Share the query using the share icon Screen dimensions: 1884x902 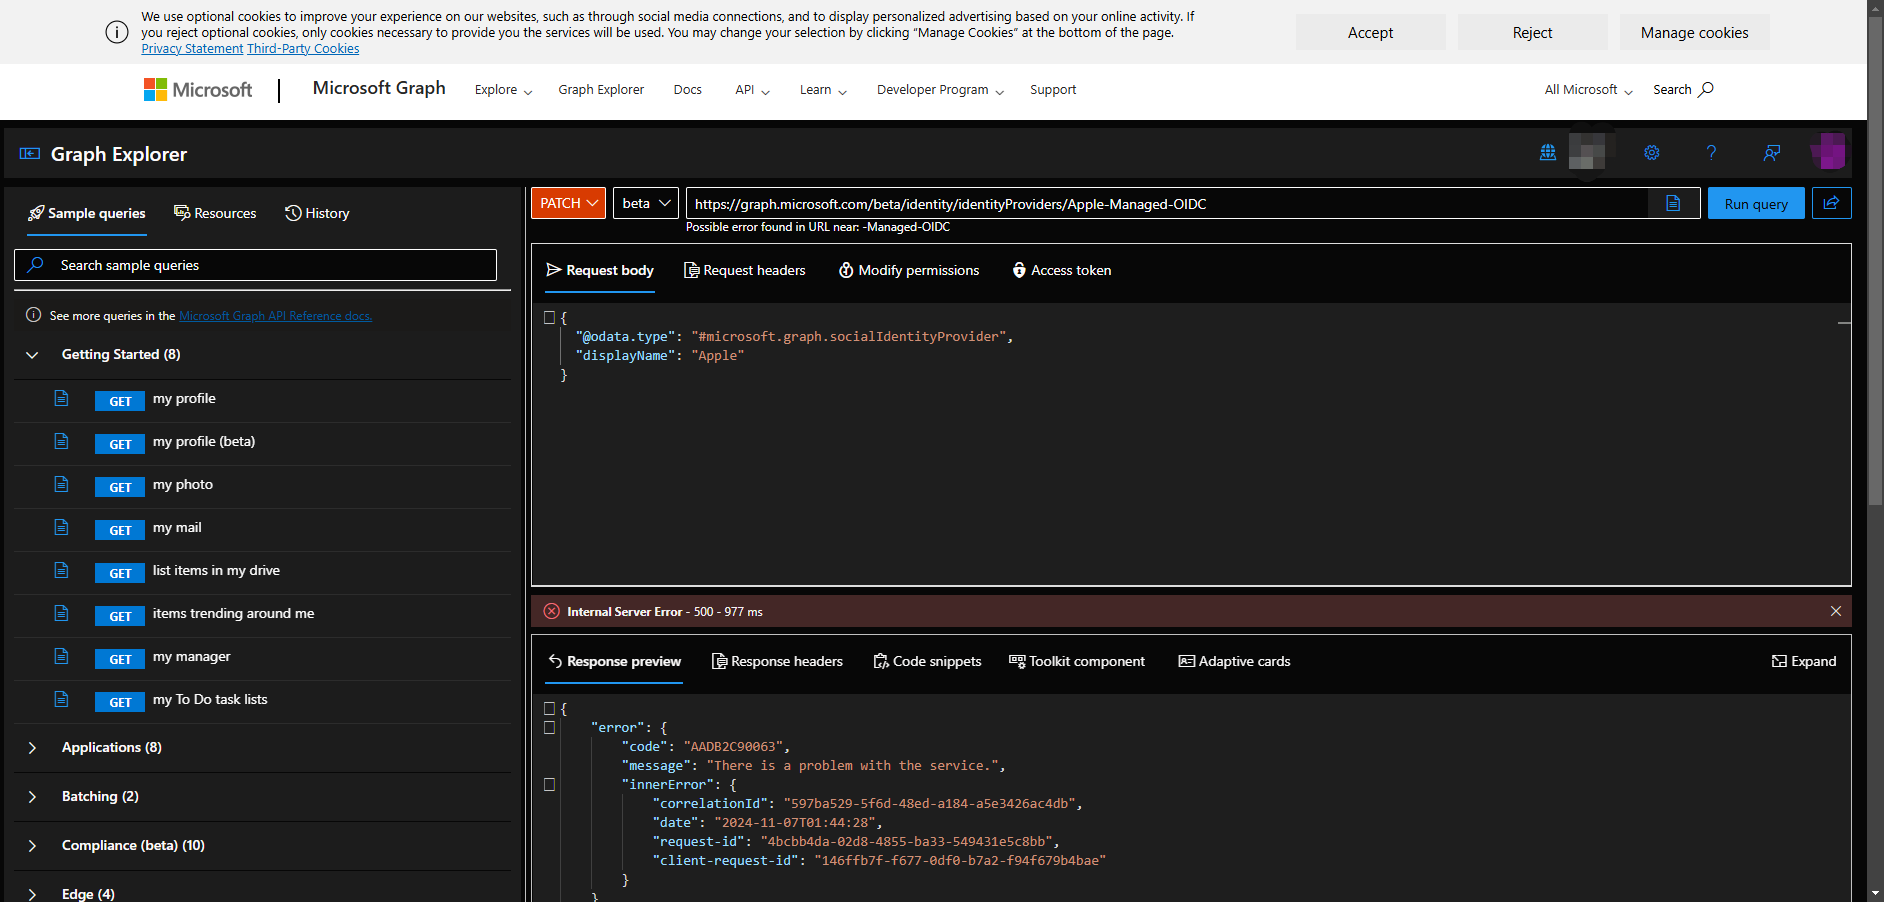[x=1831, y=203]
